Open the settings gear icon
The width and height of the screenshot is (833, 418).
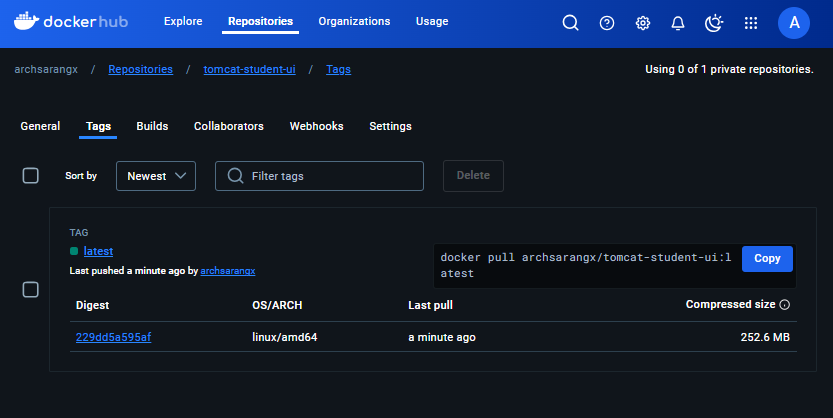643,22
